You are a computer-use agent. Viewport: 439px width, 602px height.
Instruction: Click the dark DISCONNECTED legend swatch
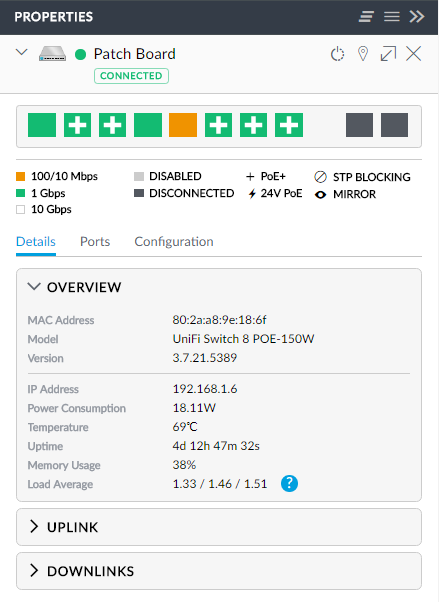139,193
